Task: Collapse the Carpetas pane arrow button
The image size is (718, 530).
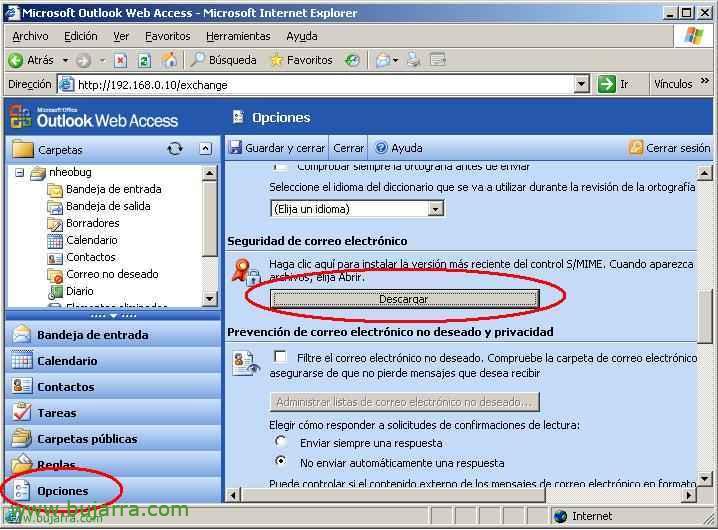Action: [x=206, y=149]
